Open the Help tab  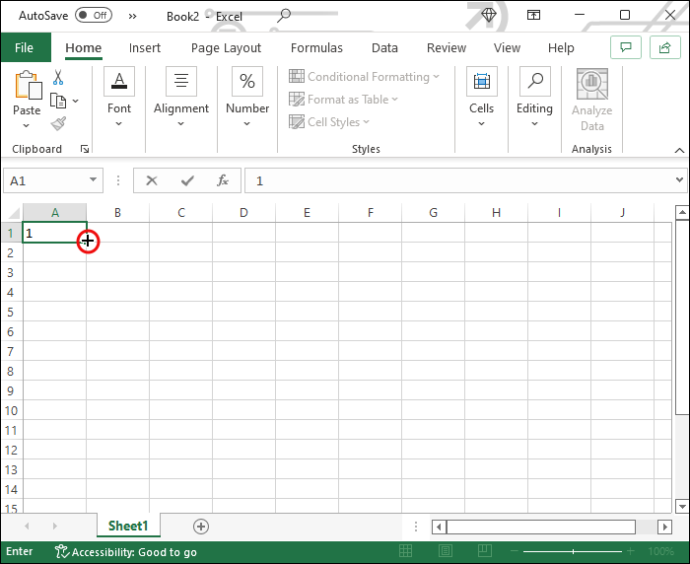click(561, 48)
